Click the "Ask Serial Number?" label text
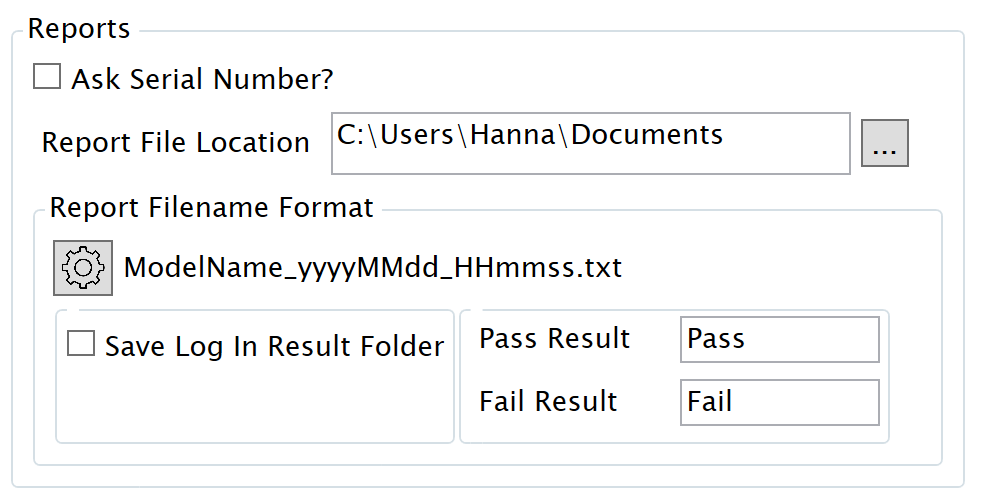This screenshot has height=498, width=997. click(202, 79)
